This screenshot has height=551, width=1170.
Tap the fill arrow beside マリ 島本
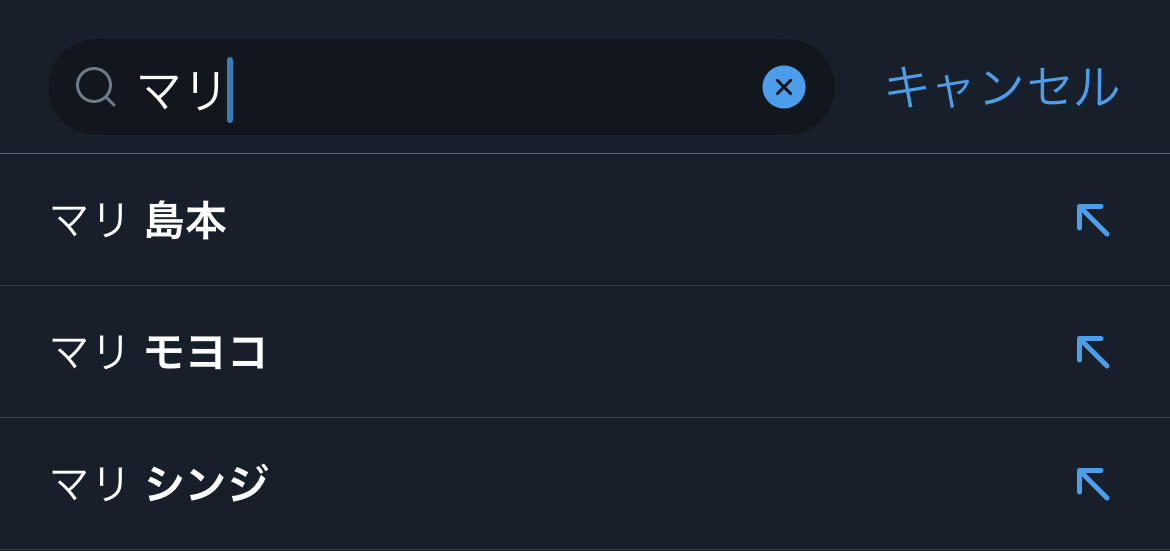[x=1092, y=220]
